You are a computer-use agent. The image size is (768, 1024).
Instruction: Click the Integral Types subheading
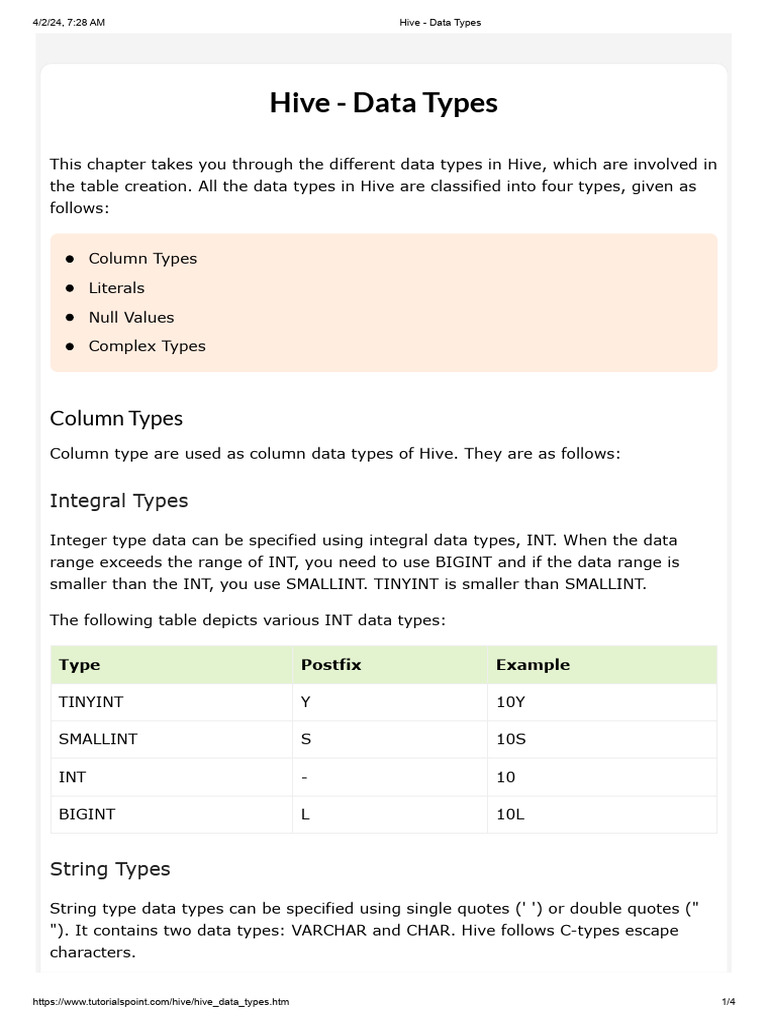(x=119, y=500)
